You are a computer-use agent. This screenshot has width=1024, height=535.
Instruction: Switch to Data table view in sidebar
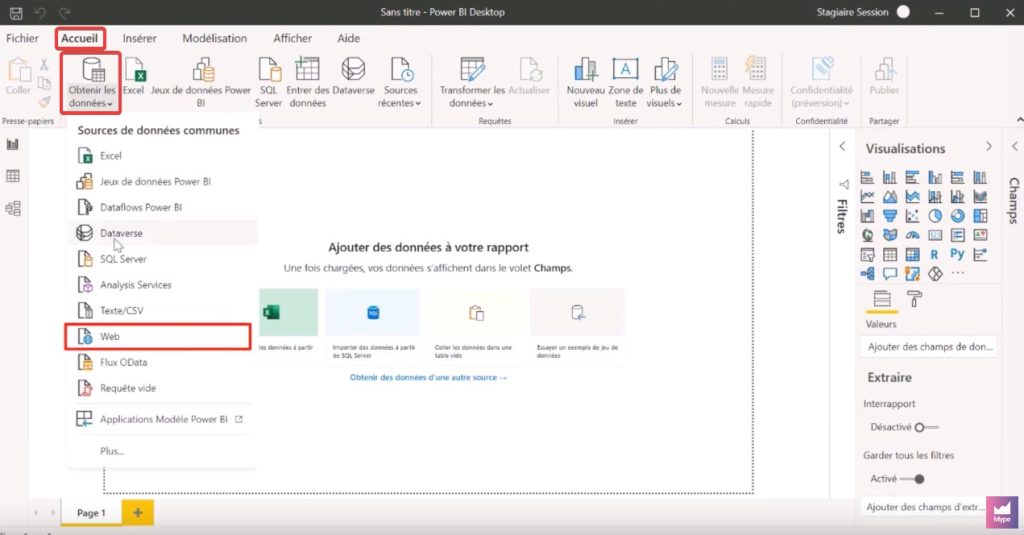point(13,176)
